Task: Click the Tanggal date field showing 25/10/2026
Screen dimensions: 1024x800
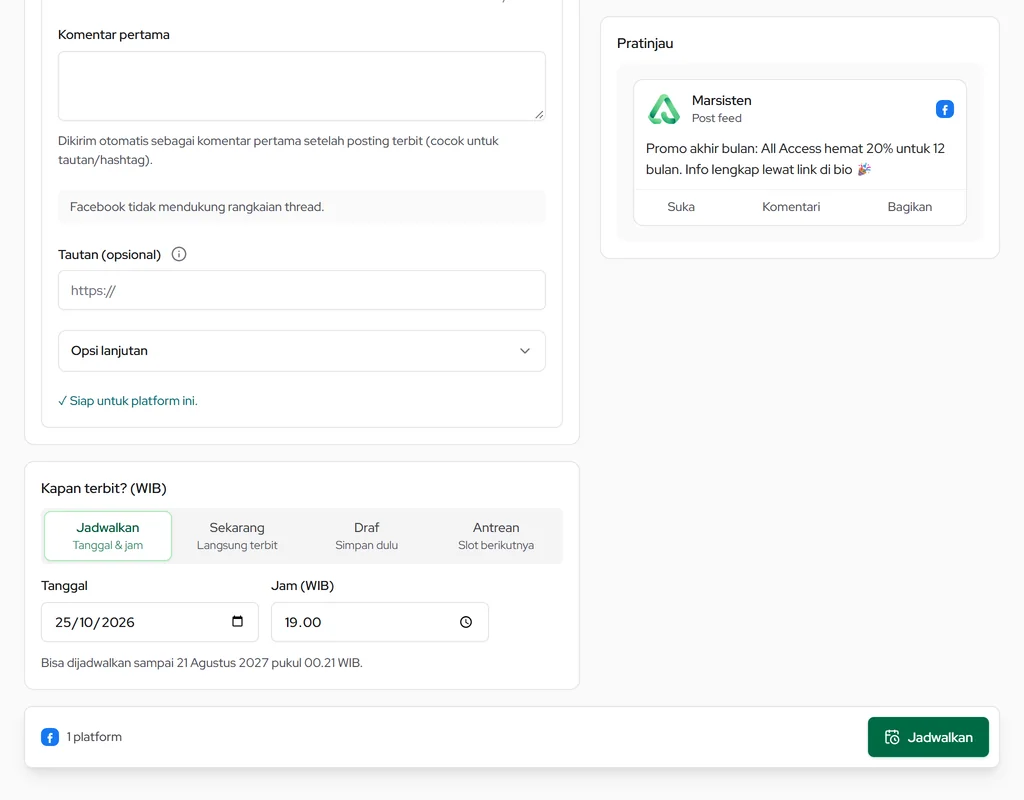Action: [x=150, y=622]
